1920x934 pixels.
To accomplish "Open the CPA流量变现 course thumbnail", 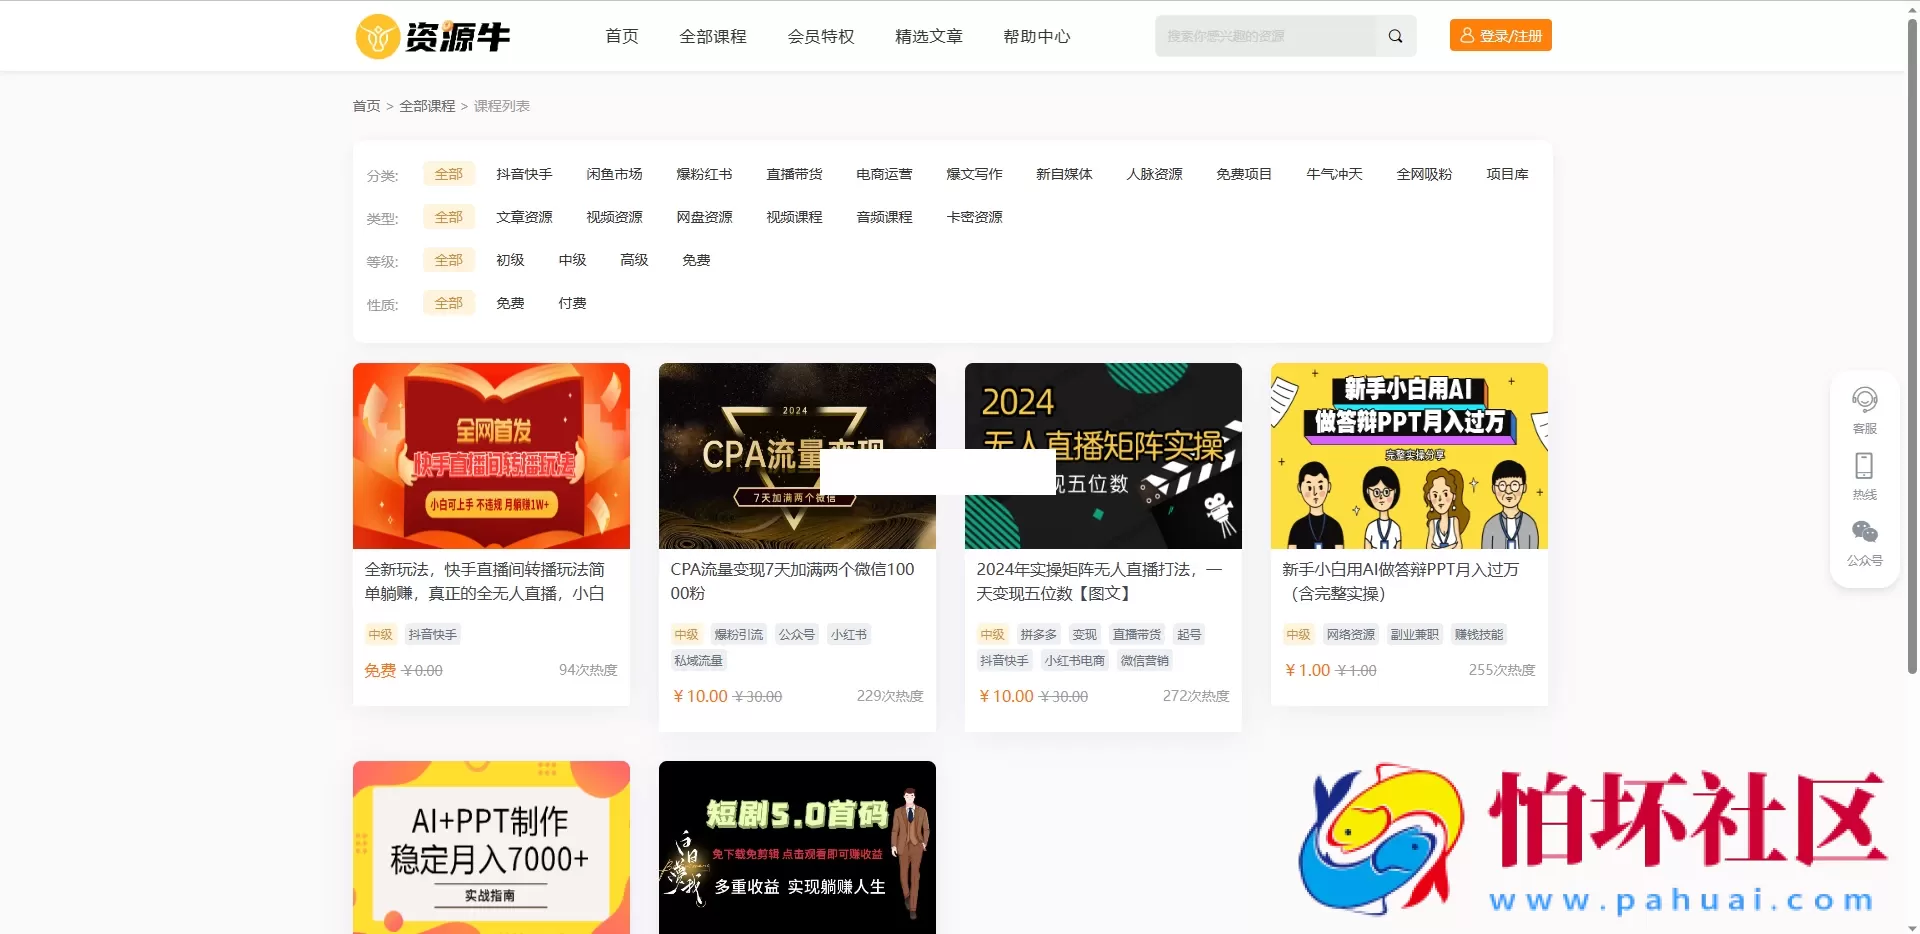I will (797, 456).
